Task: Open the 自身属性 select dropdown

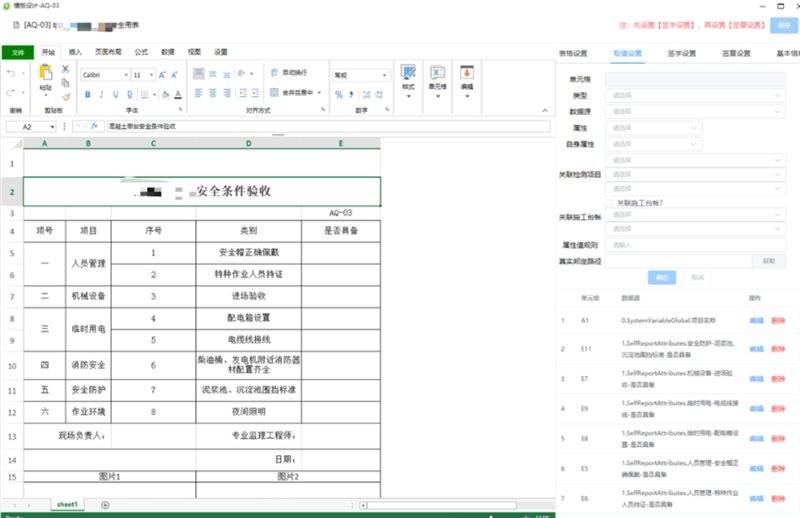Action: pyautogui.click(x=654, y=144)
